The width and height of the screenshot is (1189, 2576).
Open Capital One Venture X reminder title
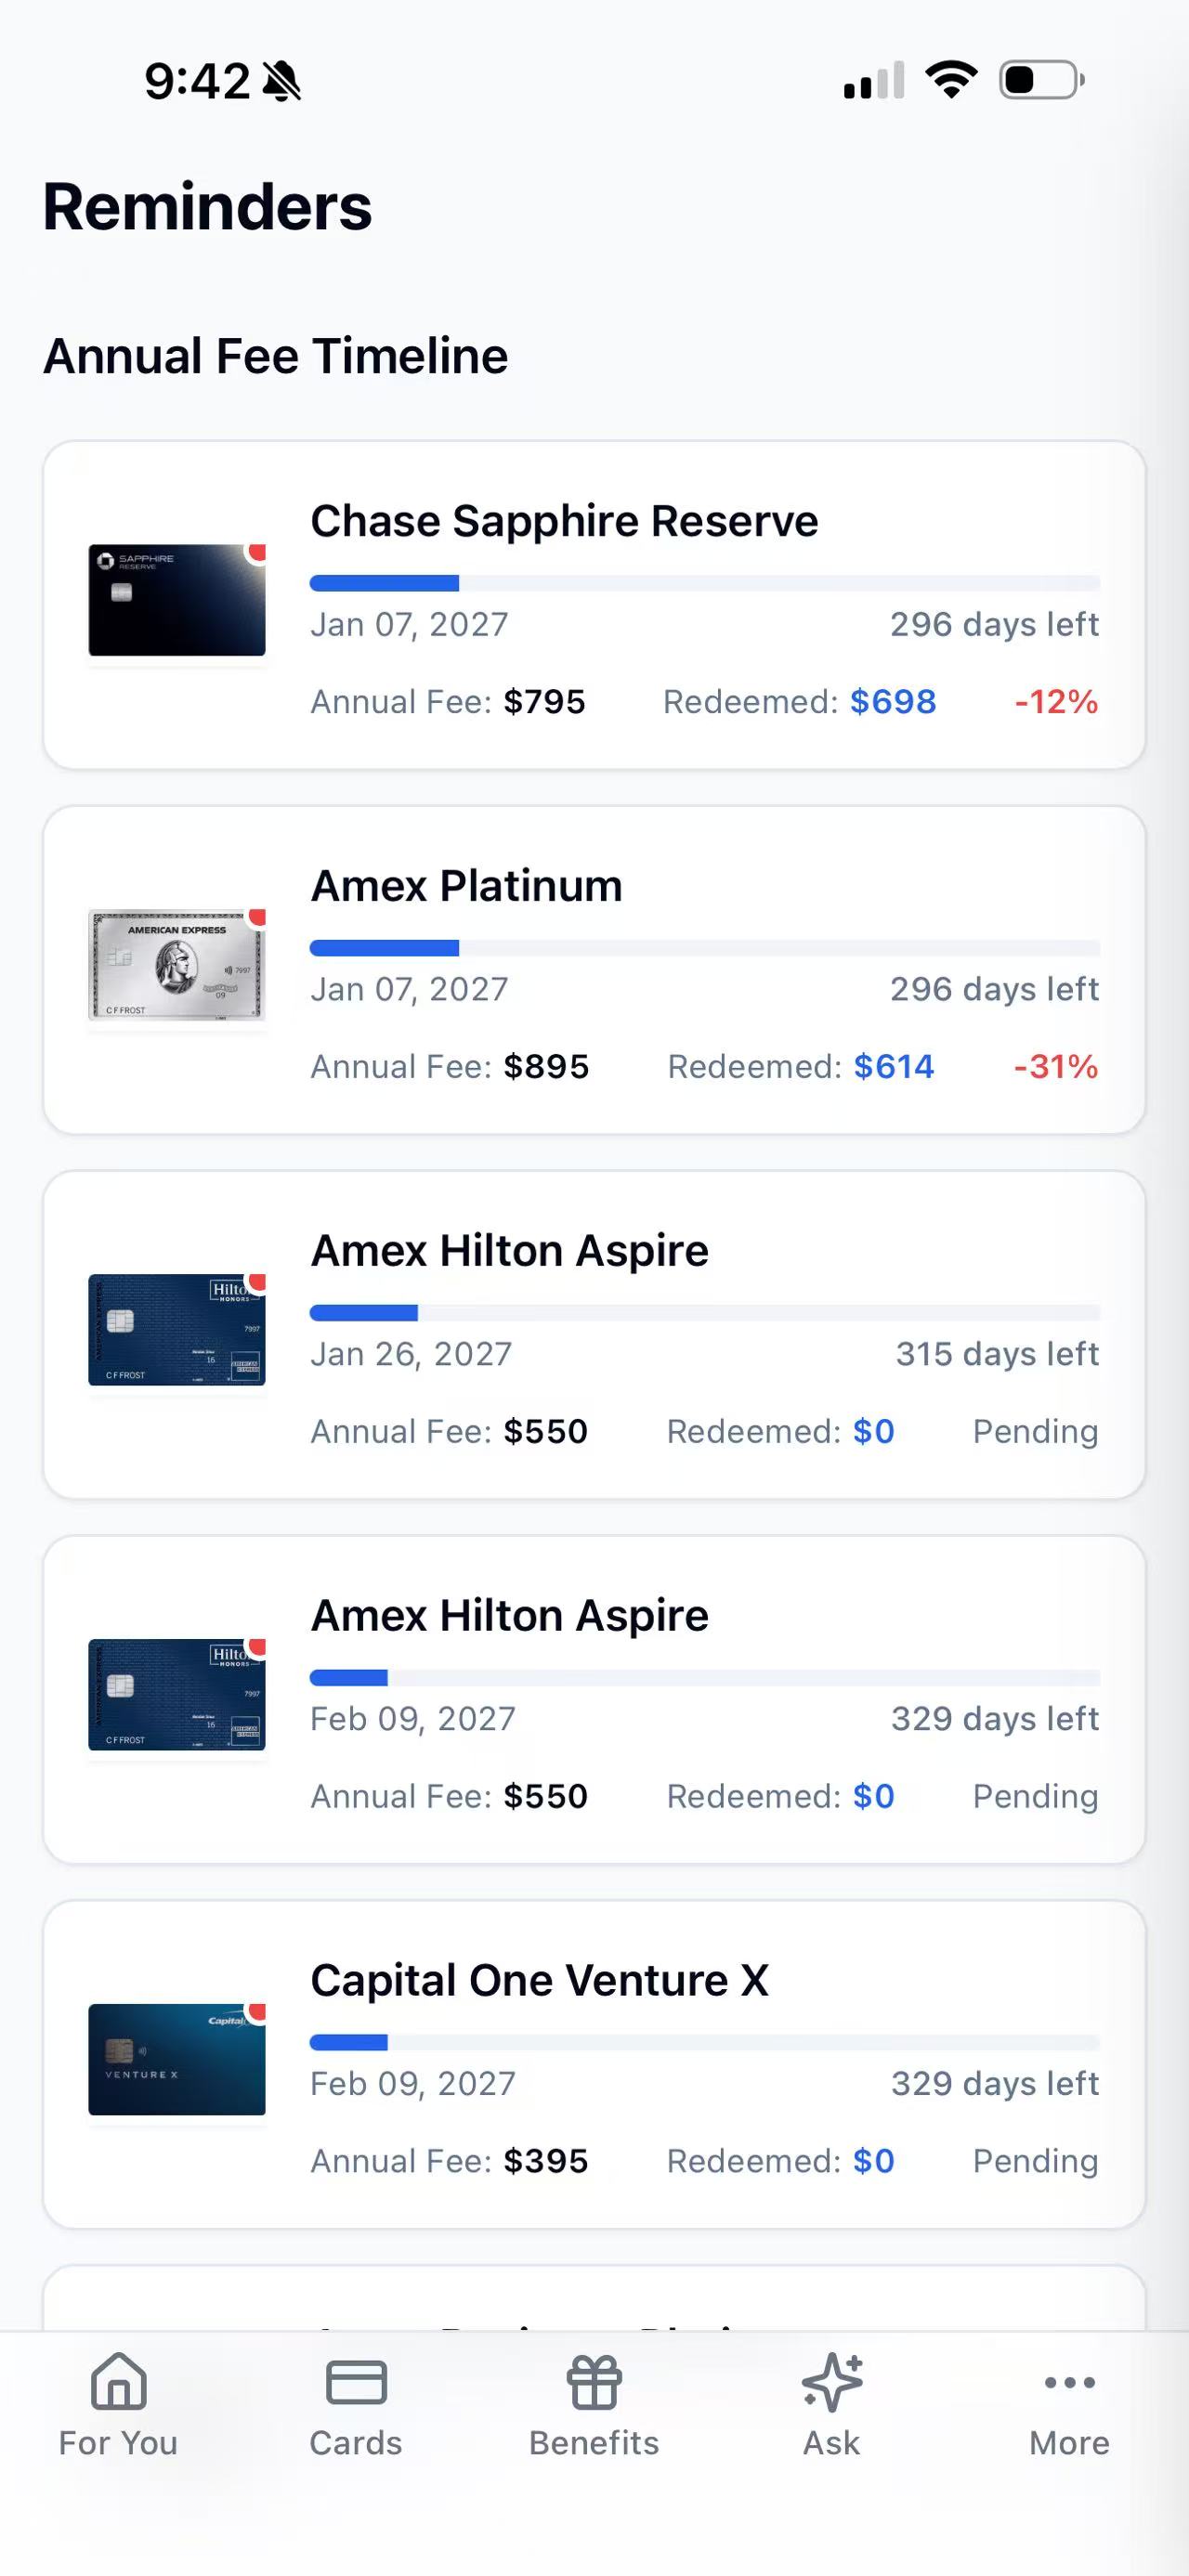(x=539, y=1980)
